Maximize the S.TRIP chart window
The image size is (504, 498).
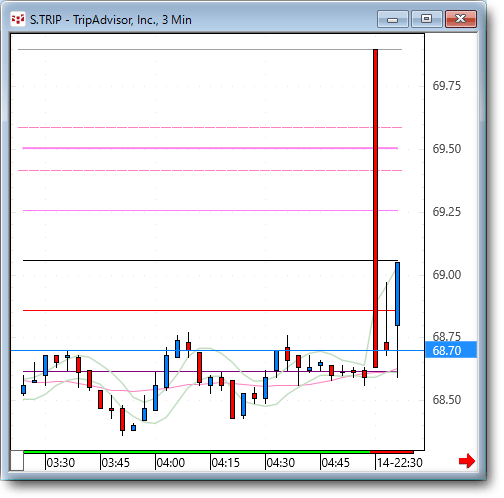pyautogui.click(x=426, y=19)
